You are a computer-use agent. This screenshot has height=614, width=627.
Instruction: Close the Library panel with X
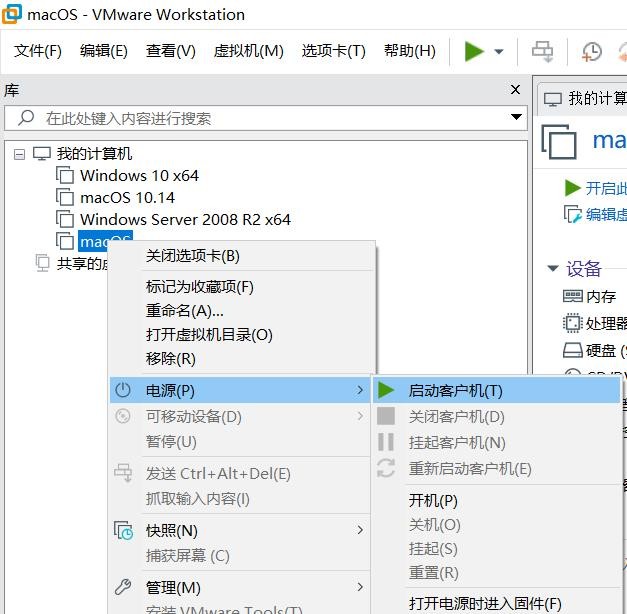point(515,89)
